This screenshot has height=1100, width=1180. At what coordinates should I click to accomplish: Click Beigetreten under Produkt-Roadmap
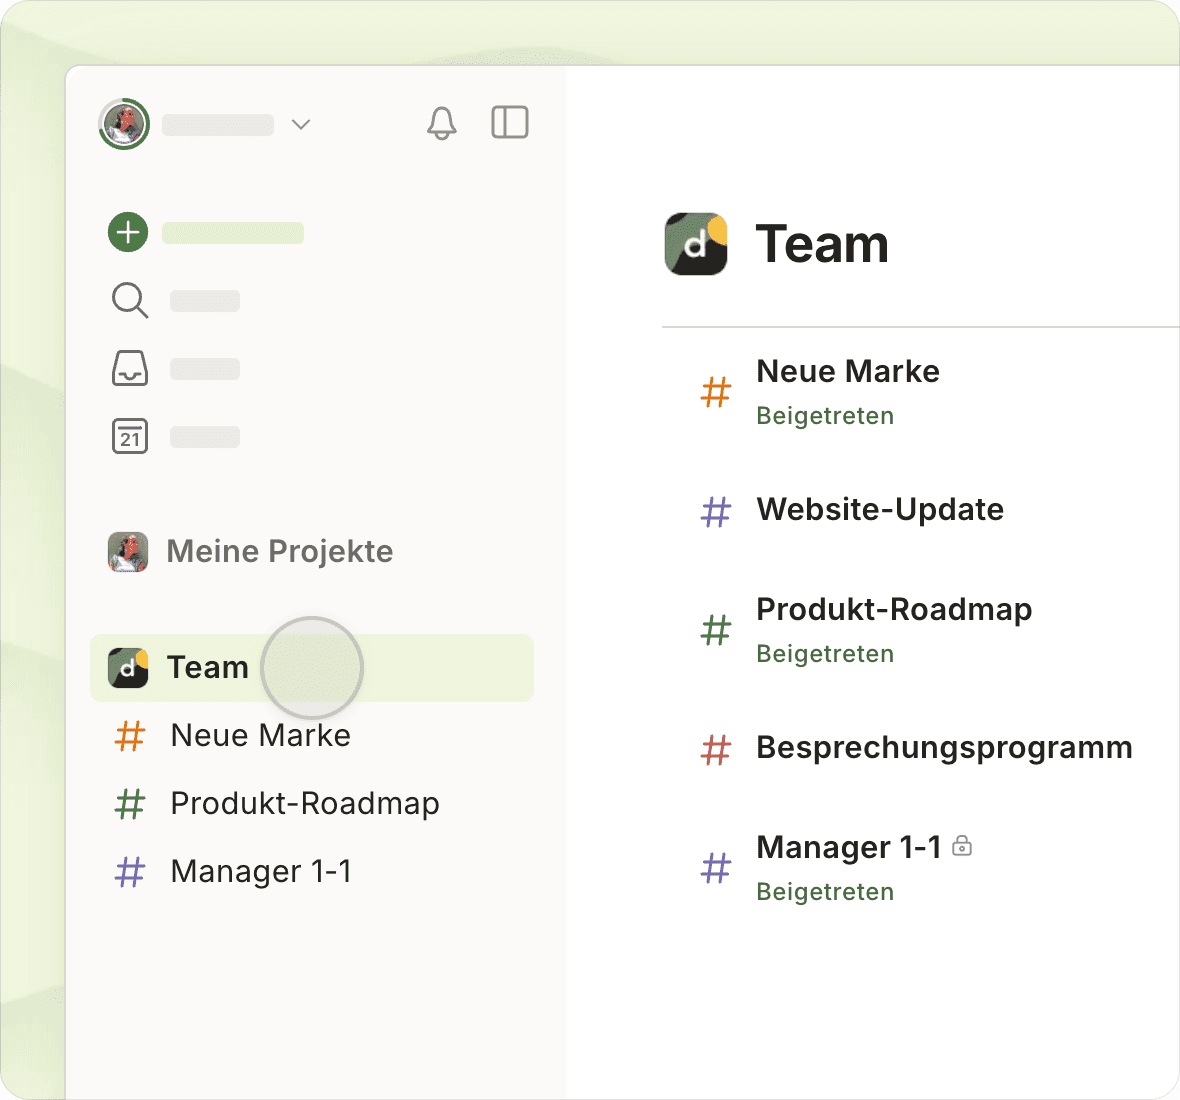click(x=825, y=654)
